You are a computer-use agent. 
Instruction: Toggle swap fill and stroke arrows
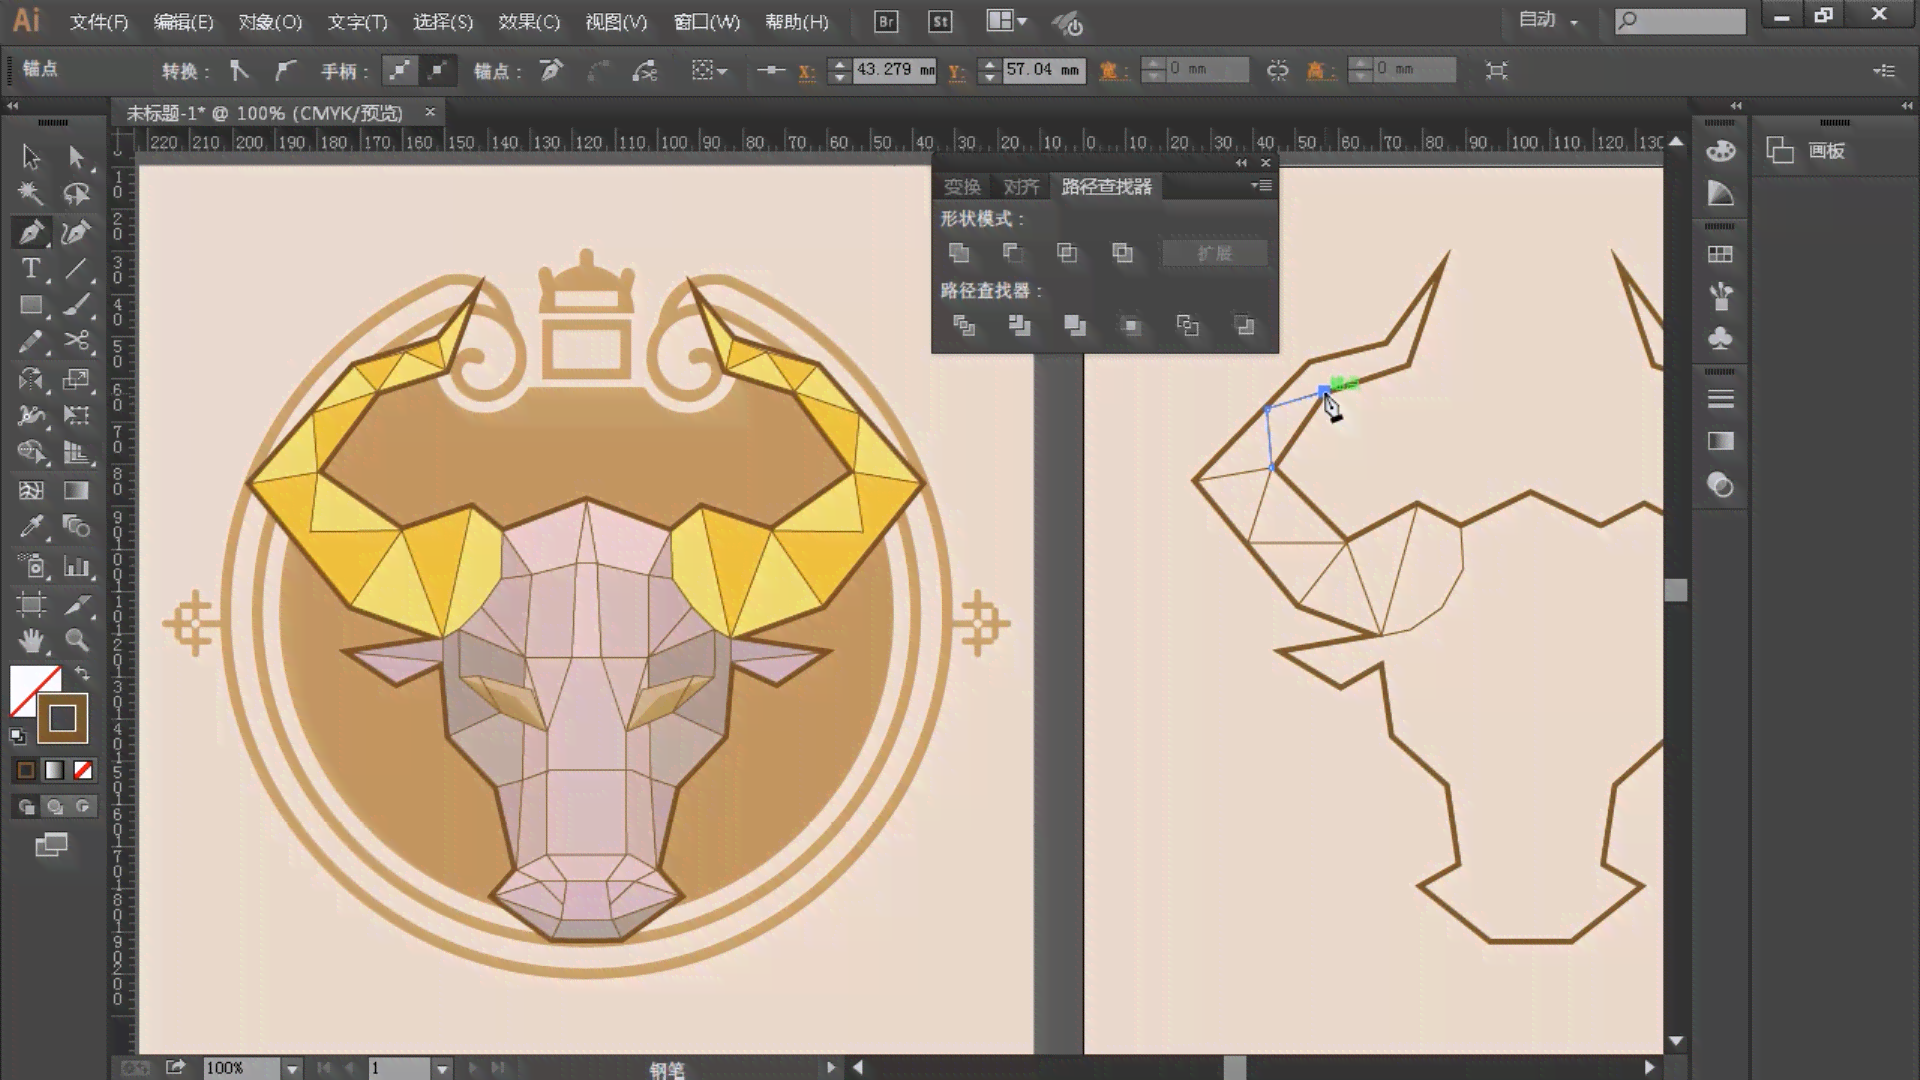coord(80,674)
